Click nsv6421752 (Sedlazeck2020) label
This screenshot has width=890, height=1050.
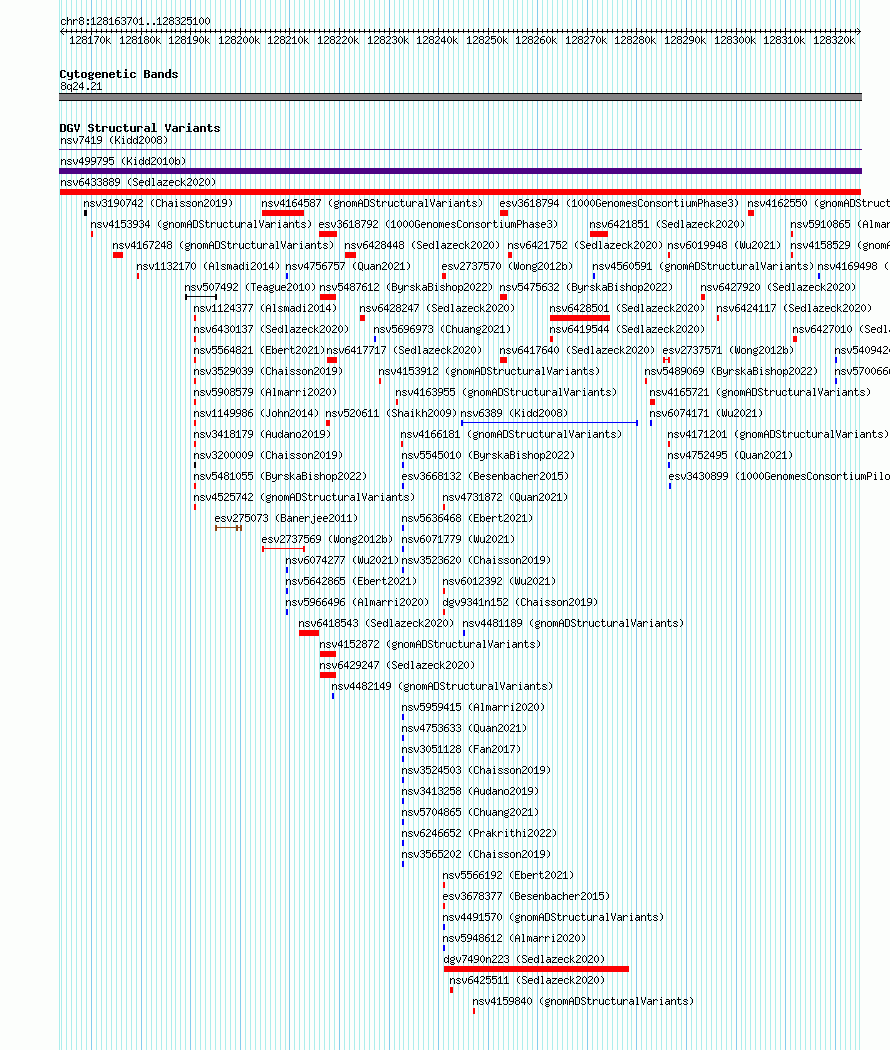click(x=585, y=245)
